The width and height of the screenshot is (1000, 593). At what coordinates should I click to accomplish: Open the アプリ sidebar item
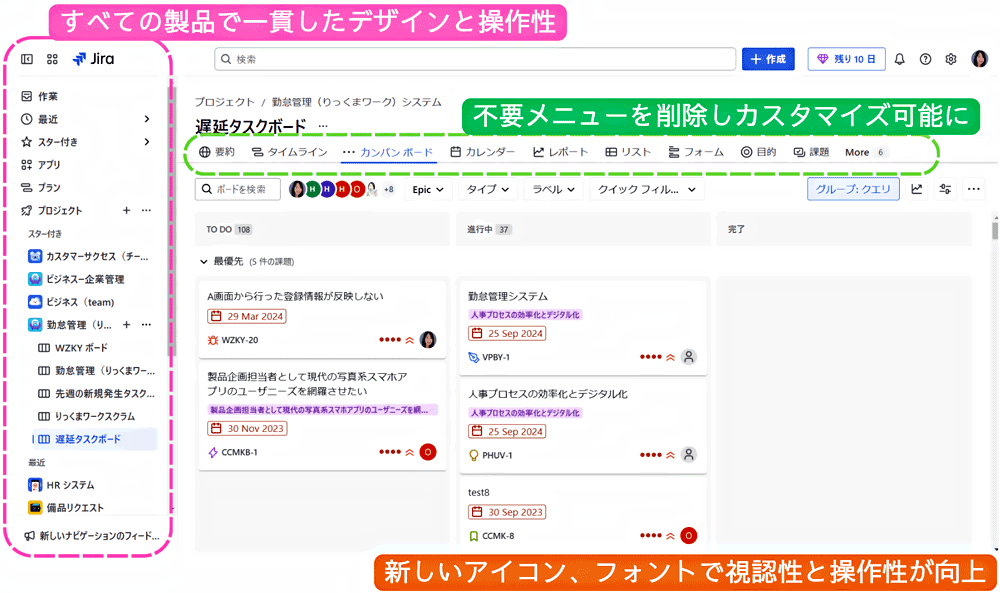pos(41,165)
